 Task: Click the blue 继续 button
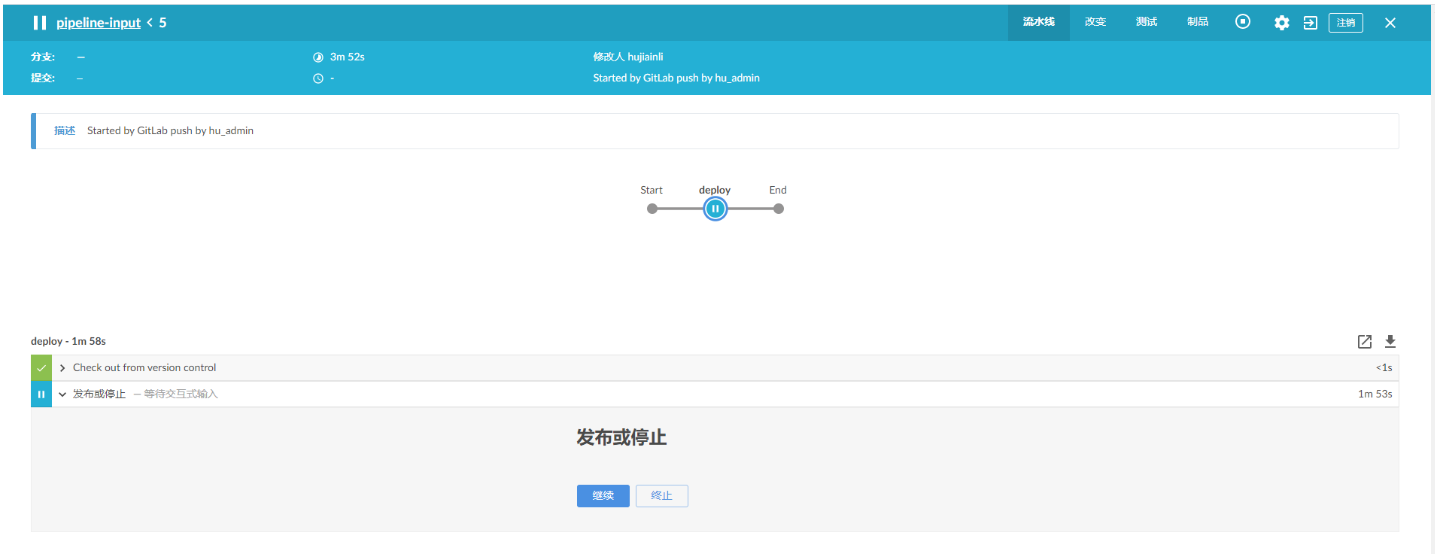coord(603,496)
